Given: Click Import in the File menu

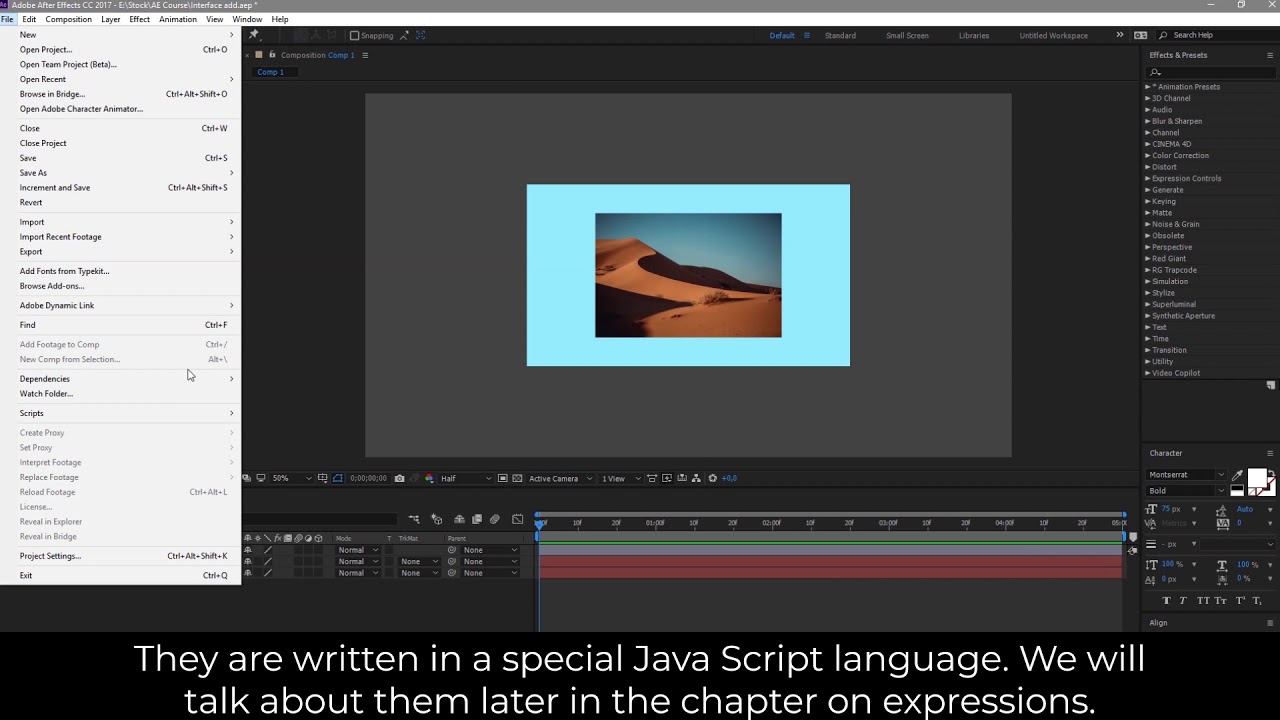Looking at the screenshot, I should pos(32,222).
